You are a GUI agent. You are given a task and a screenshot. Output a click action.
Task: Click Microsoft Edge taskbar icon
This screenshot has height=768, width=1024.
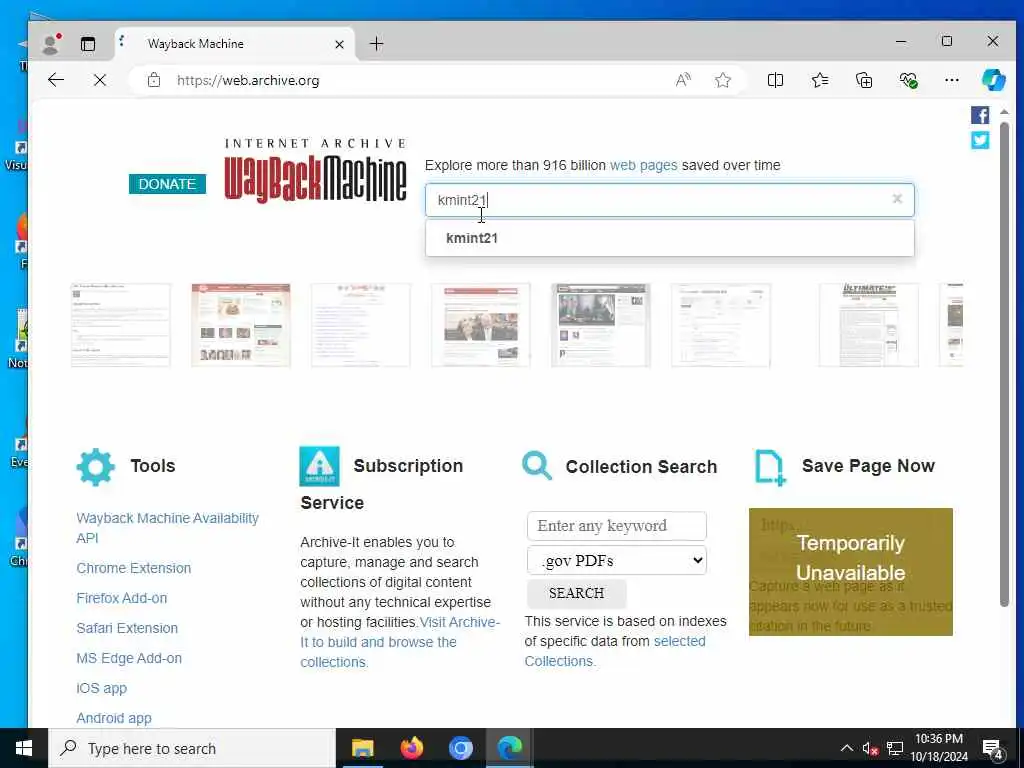(x=509, y=748)
